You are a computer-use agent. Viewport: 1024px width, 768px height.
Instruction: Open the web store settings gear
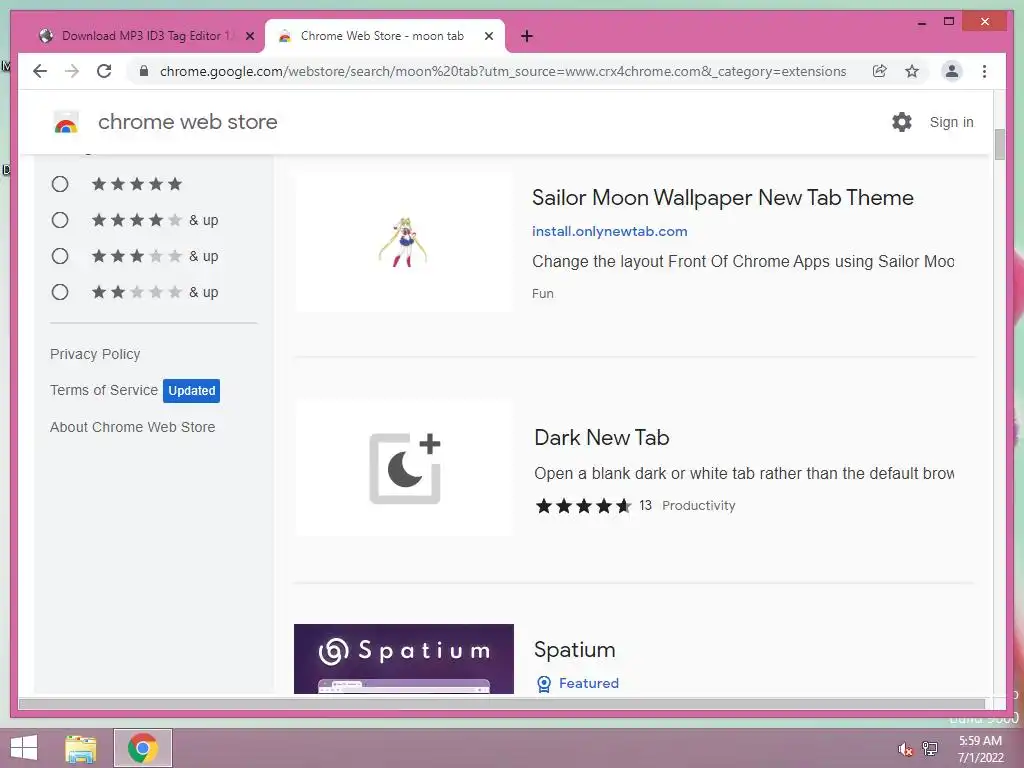(902, 121)
